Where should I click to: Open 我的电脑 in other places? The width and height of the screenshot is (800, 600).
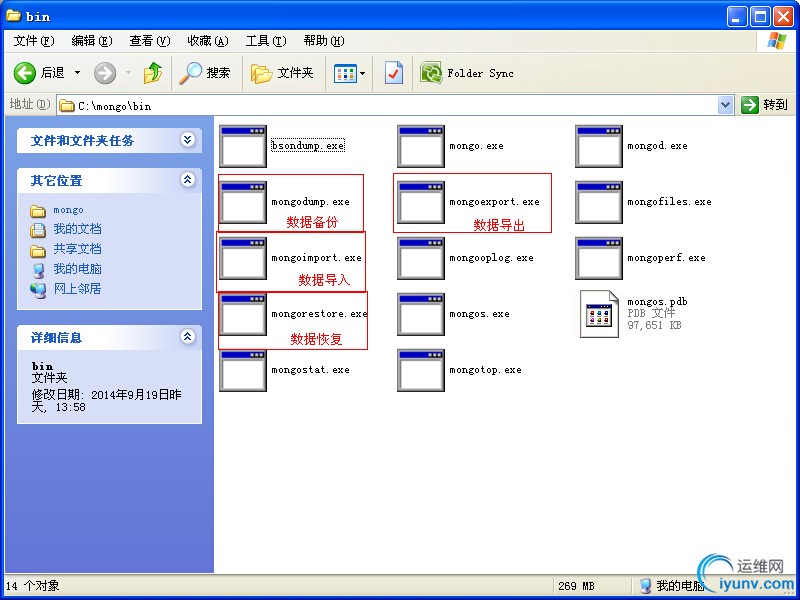pos(78,269)
